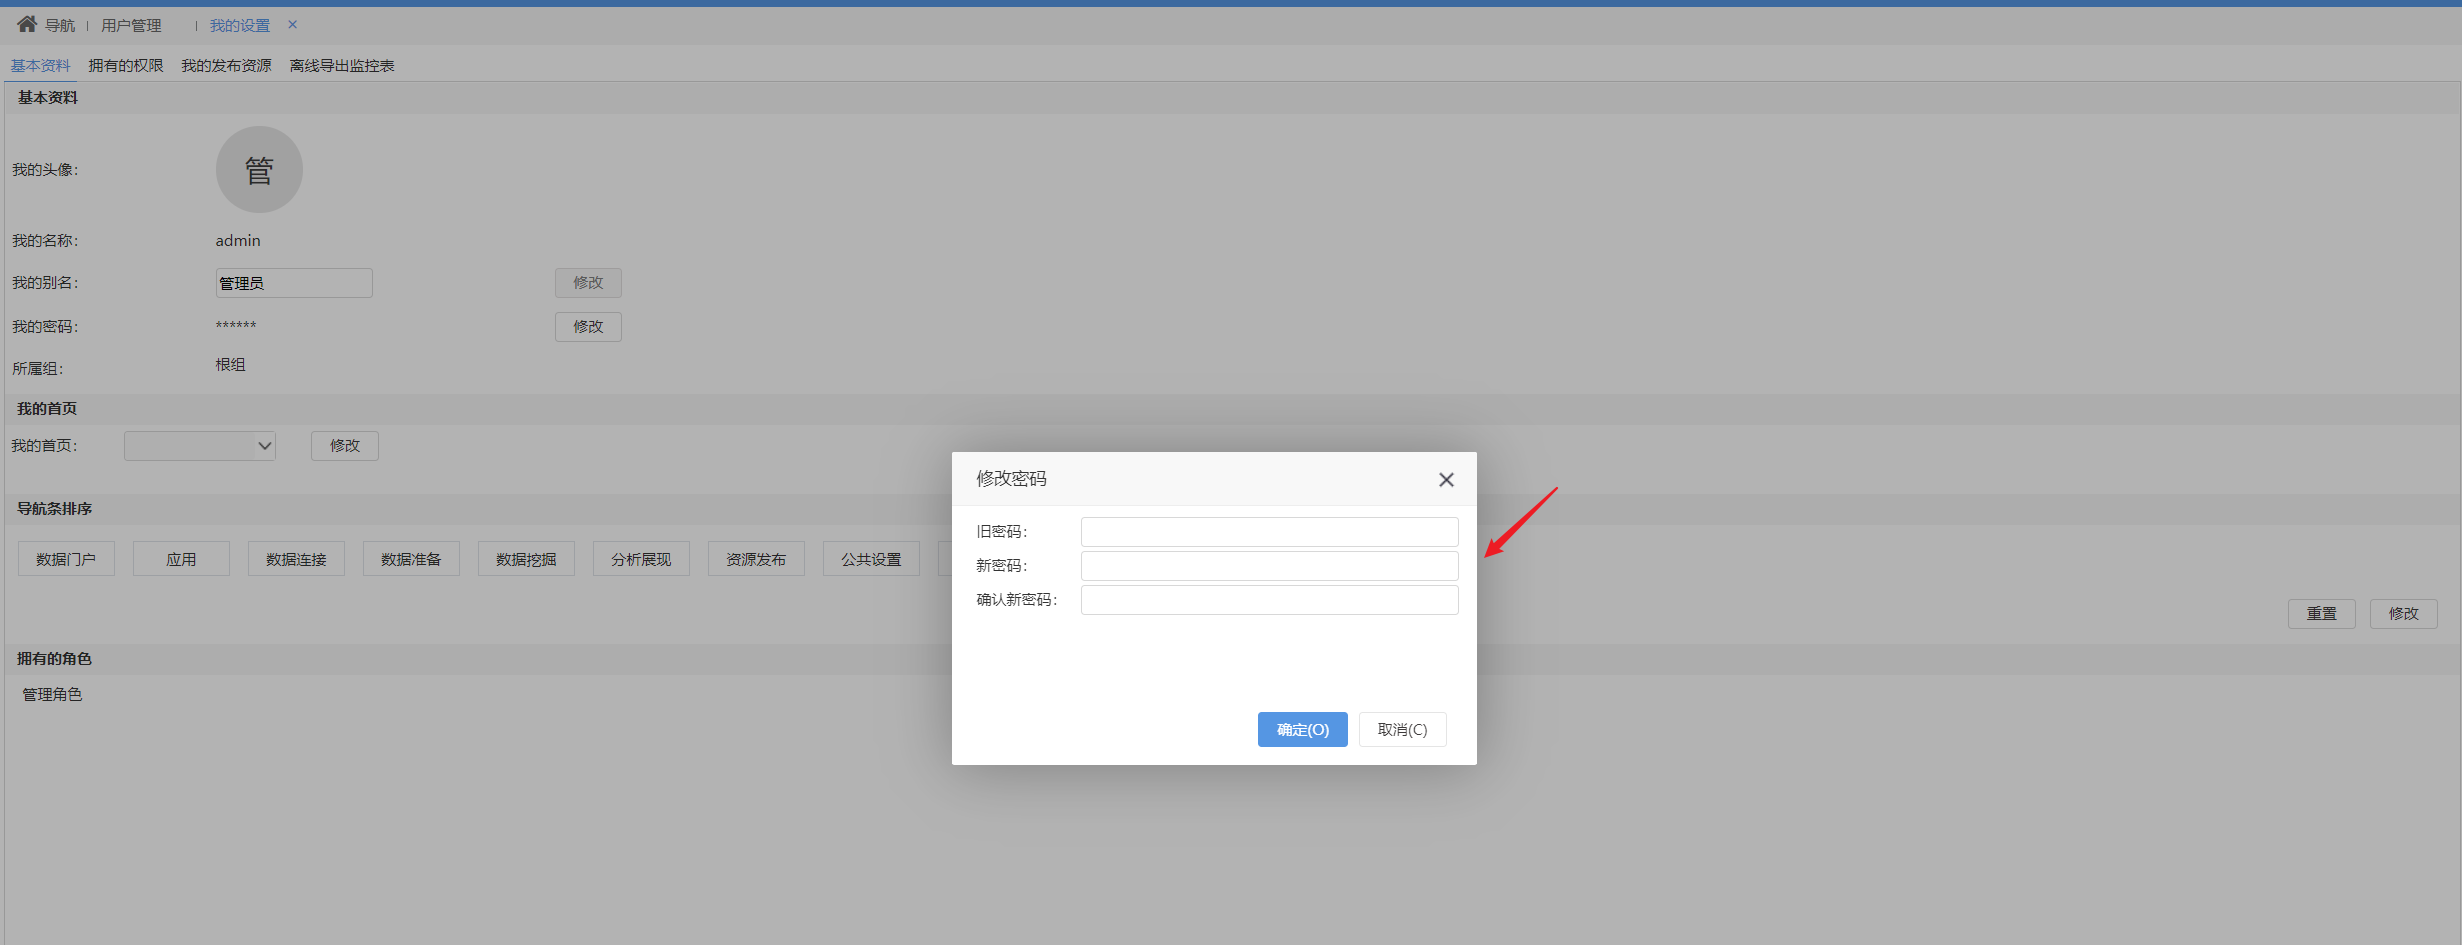This screenshot has height=945, width=2462.
Task: Select the 数据挖掘 navigation item
Action: pyautogui.click(x=526, y=559)
